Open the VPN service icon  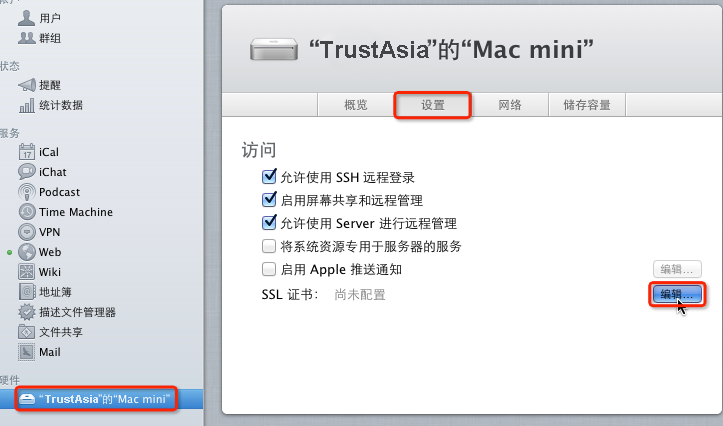(27, 232)
